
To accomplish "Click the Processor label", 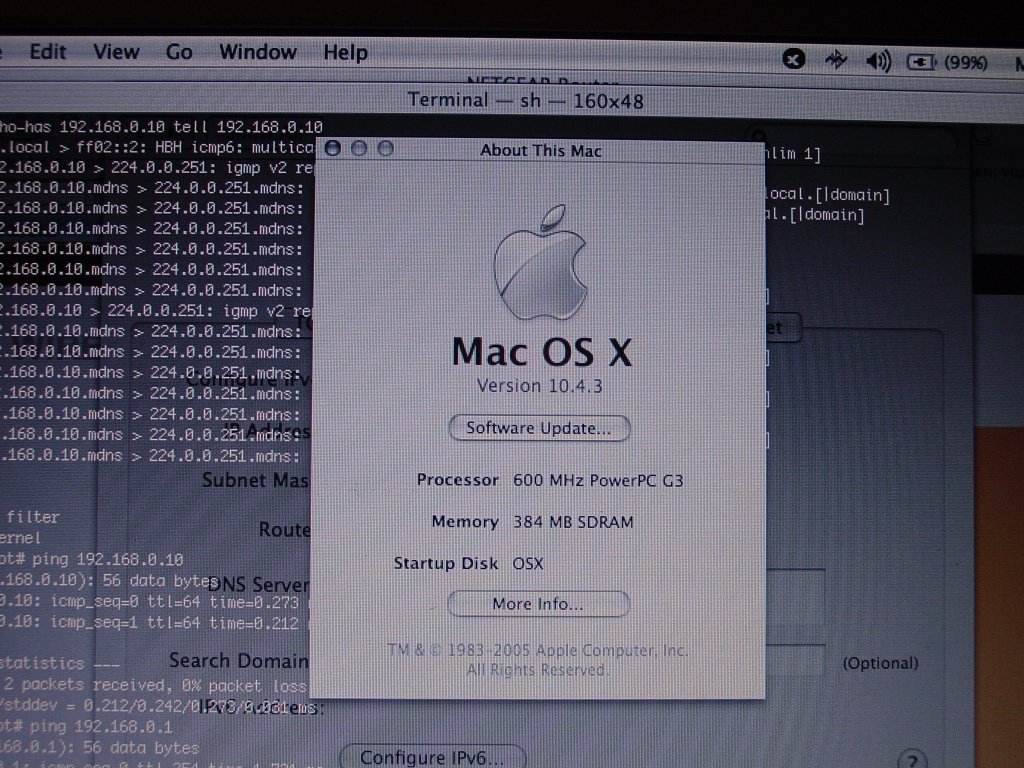I will (458, 480).
